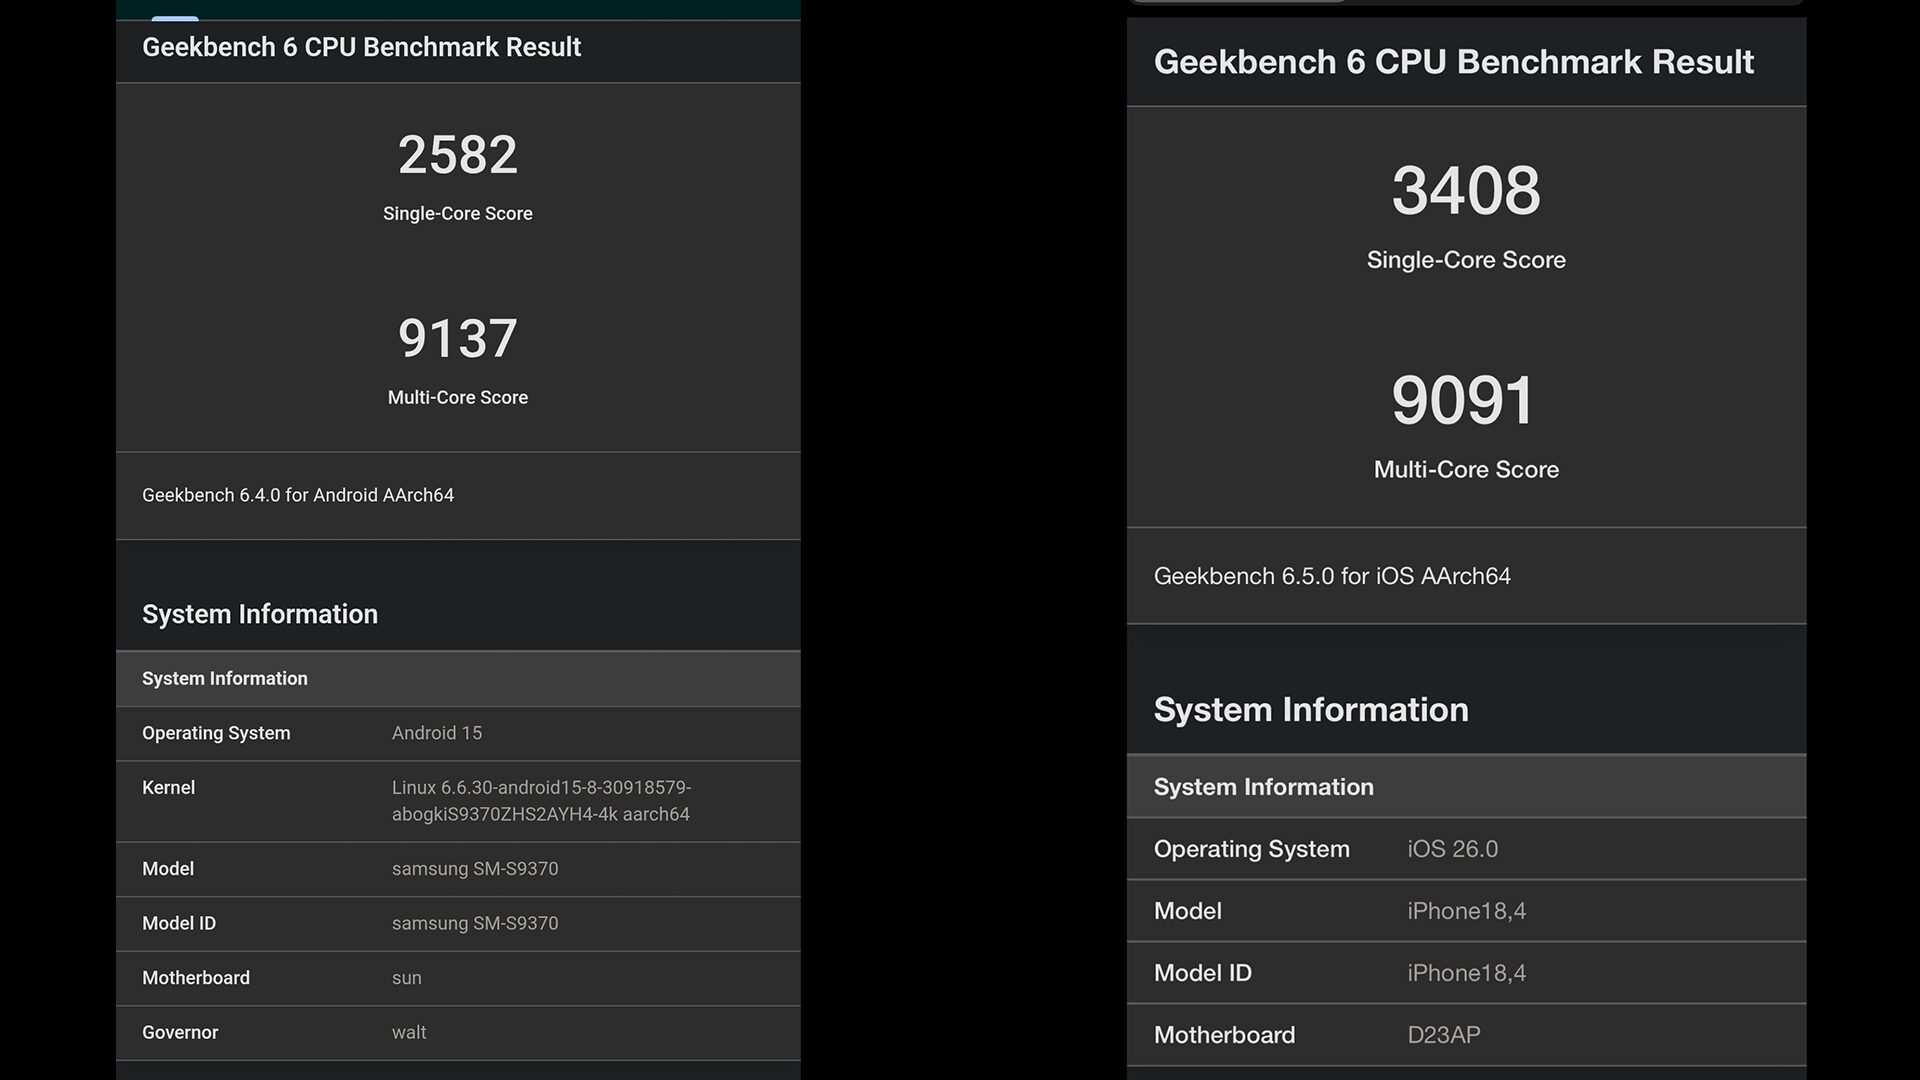Click the single-core score 2582
This screenshot has height=1080, width=1920.
[x=458, y=155]
